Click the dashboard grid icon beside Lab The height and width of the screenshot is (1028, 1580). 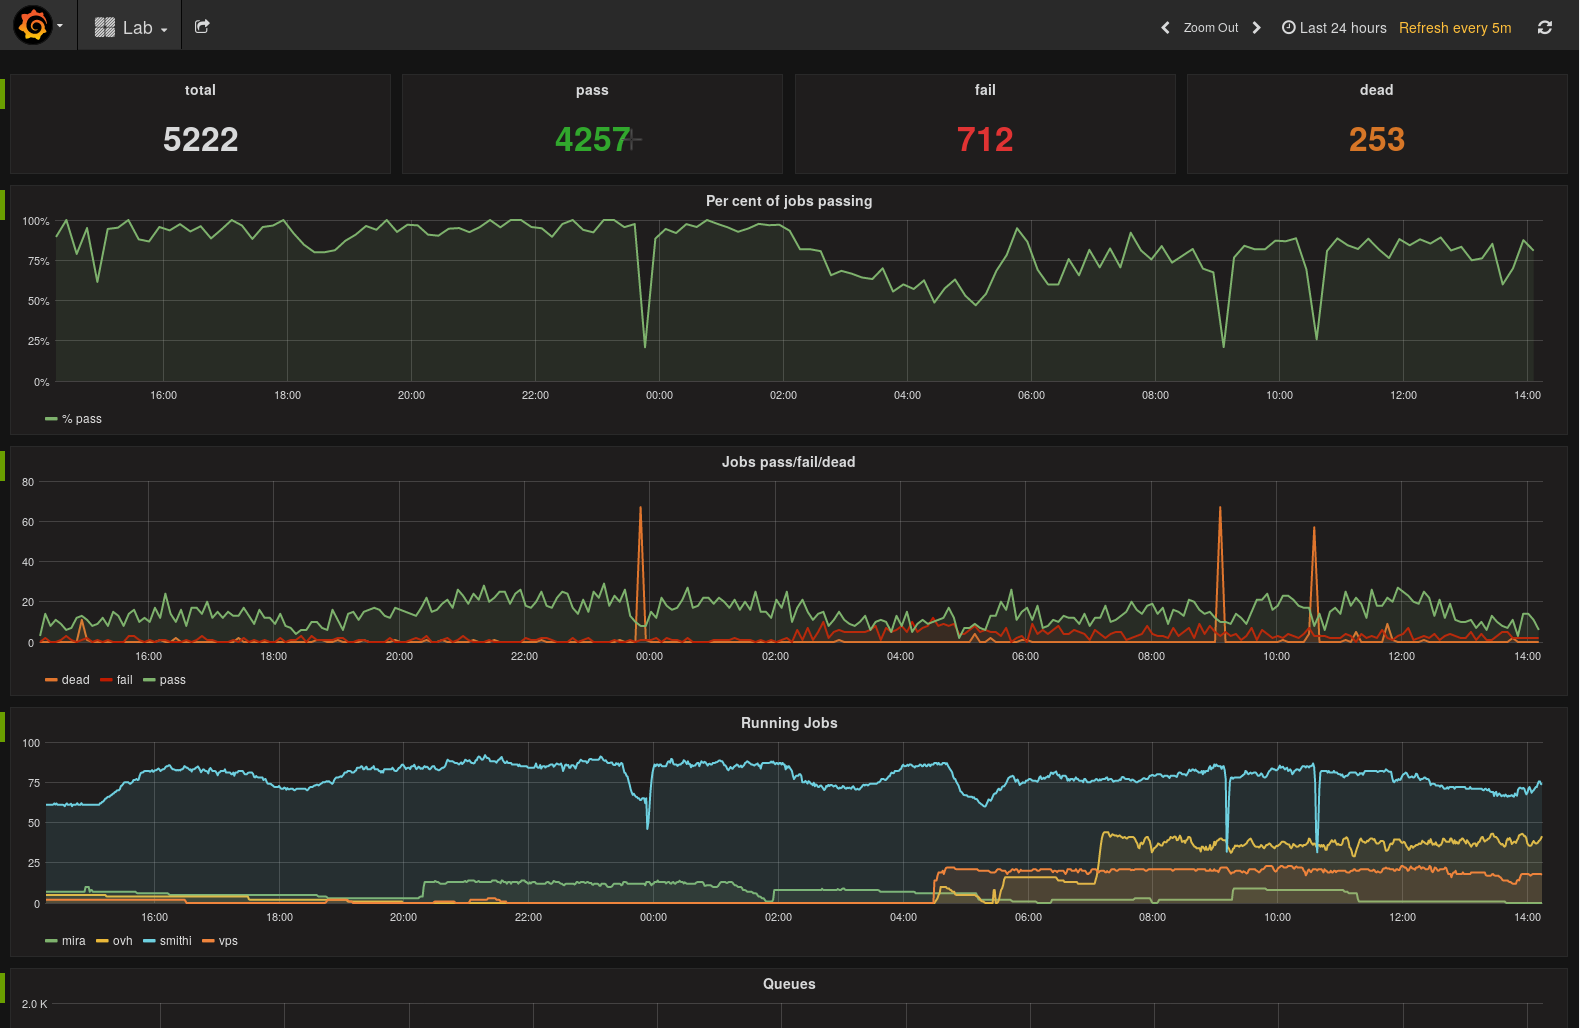105,27
